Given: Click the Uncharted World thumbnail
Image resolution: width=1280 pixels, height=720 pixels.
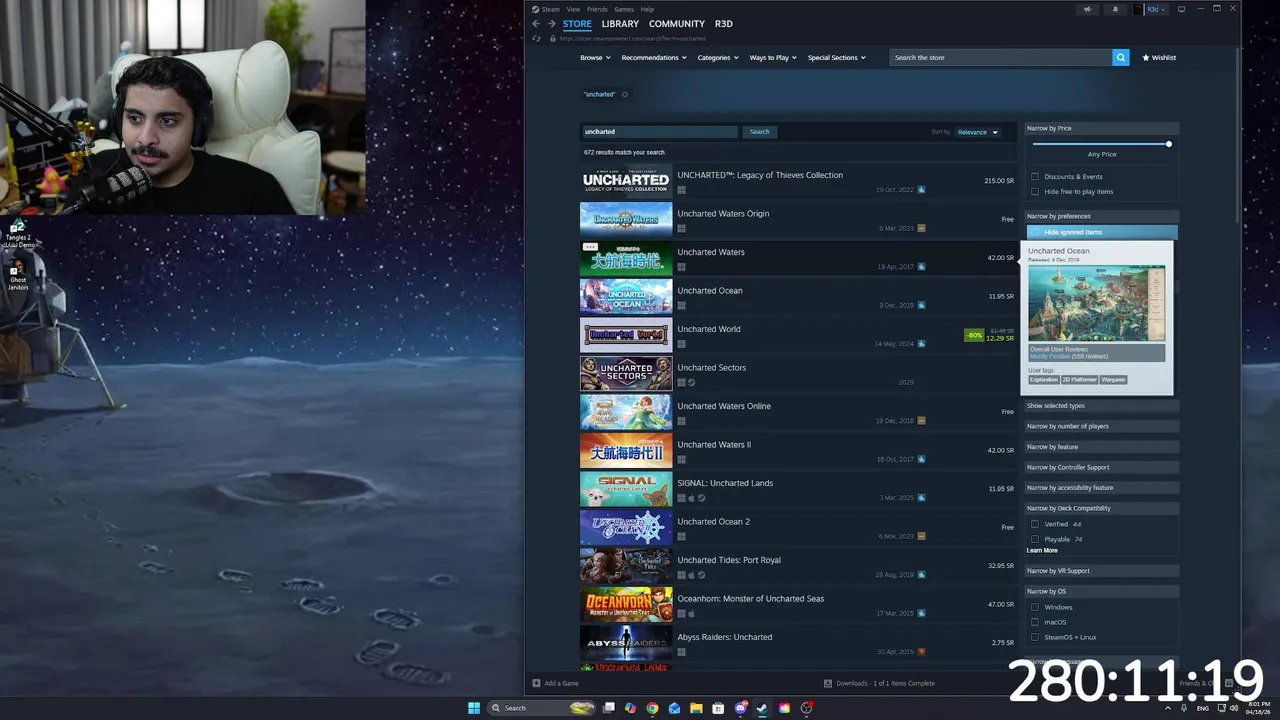Looking at the screenshot, I should [626, 335].
